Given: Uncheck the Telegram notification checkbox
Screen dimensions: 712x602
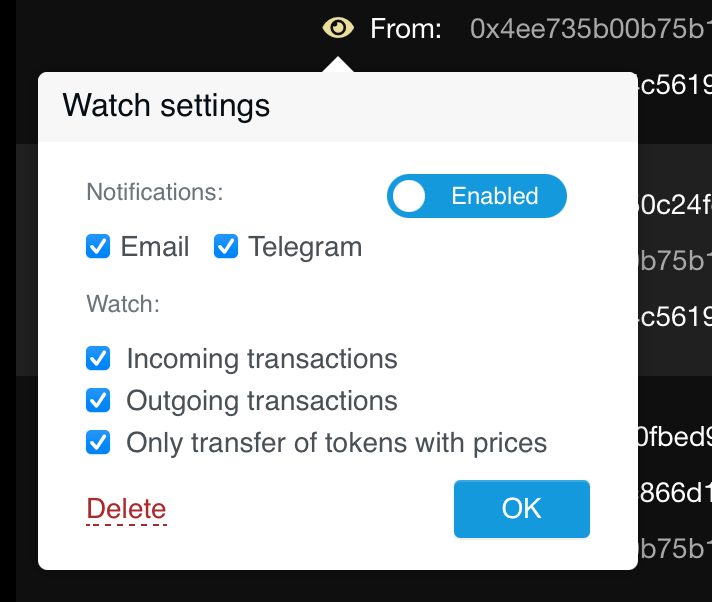Looking at the screenshot, I should point(226,247).
